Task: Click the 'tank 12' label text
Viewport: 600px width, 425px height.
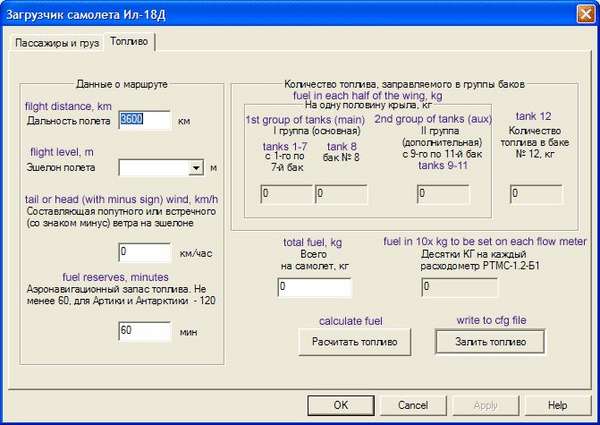Action: tap(533, 116)
